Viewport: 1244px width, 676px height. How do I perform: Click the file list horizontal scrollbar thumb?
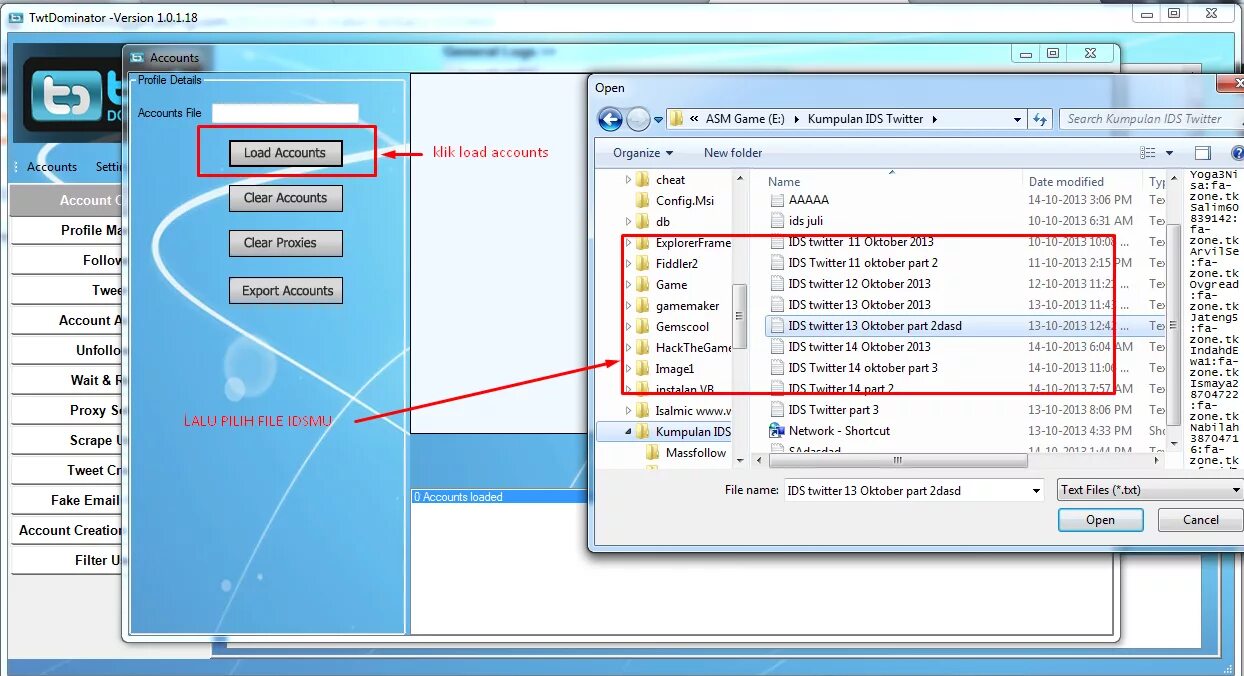897,461
